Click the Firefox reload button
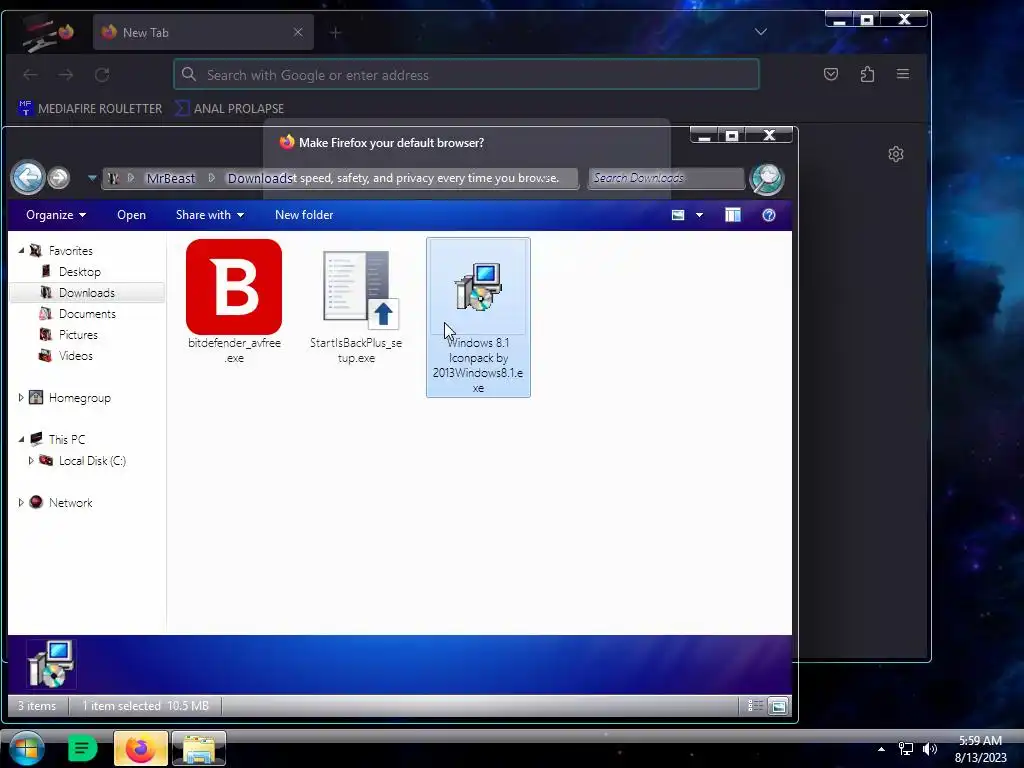The height and width of the screenshot is (768, 1024). [102, 74]
